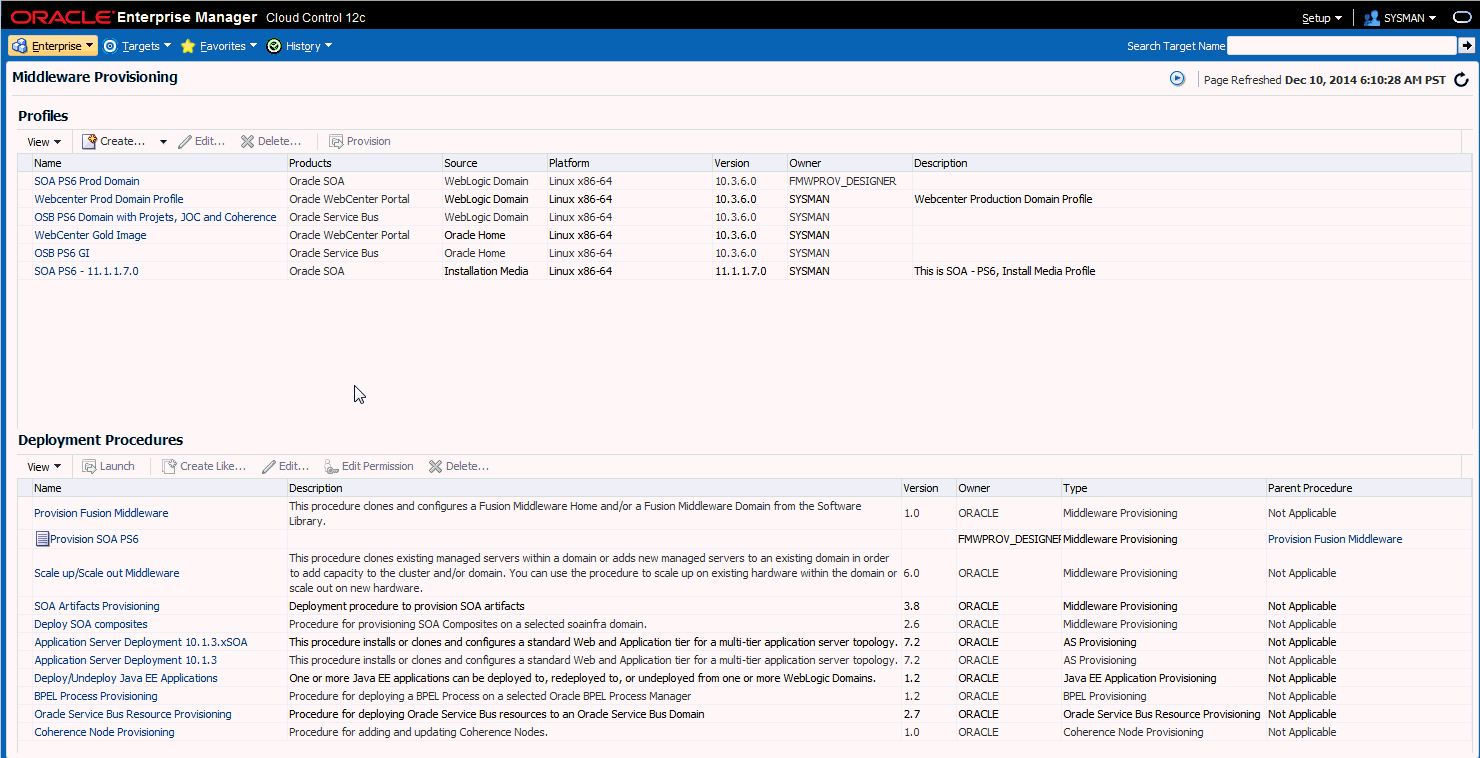Click the Create Like toolbar button

point(204,466)
